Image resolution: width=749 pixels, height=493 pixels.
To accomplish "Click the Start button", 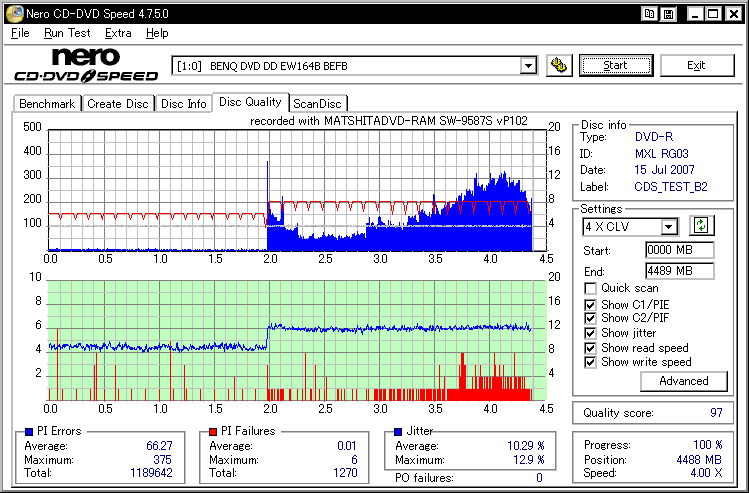I will coord(615,65).
